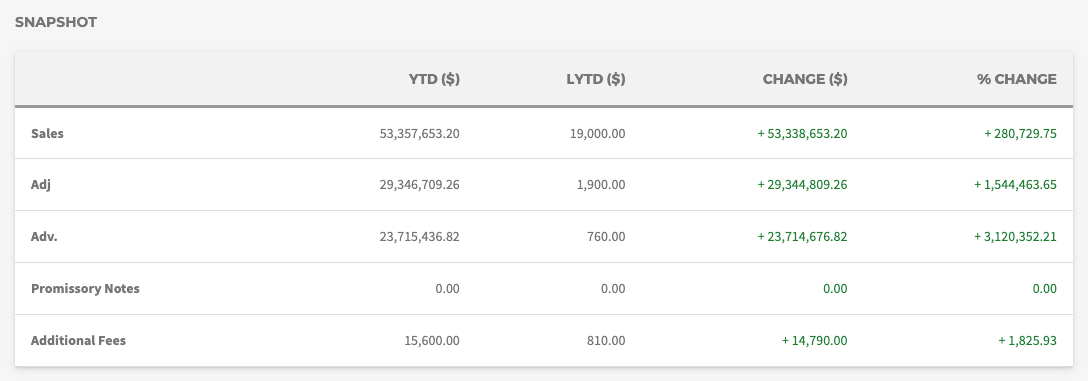Select the Adj row label
1088x381 pixels.
coord(40,185)
